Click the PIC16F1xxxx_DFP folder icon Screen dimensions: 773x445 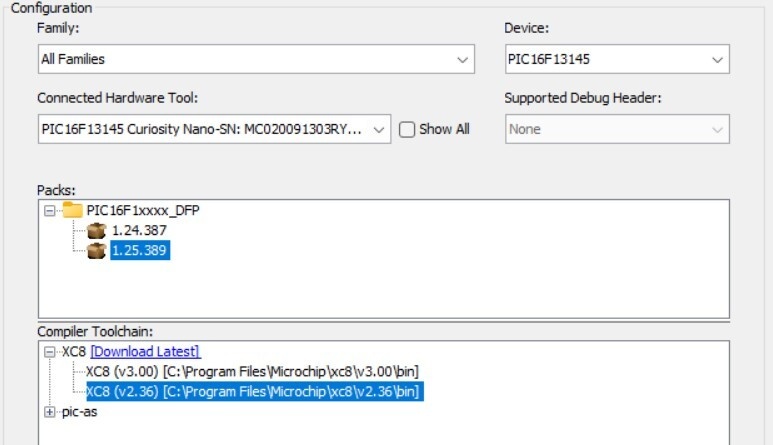click(x=72, y=210)
